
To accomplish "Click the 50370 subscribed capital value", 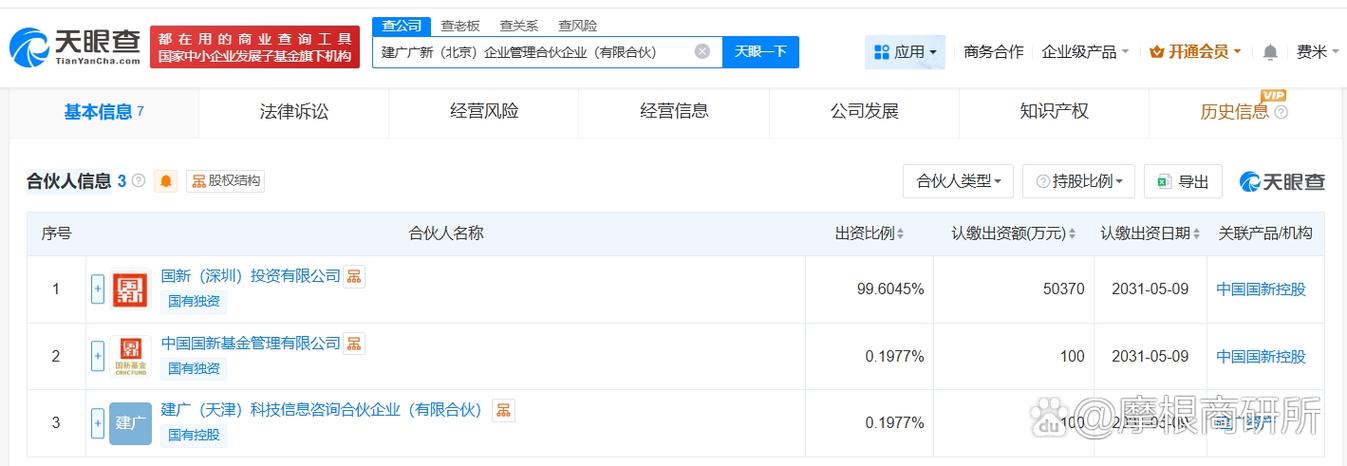I will (1063, 289).
